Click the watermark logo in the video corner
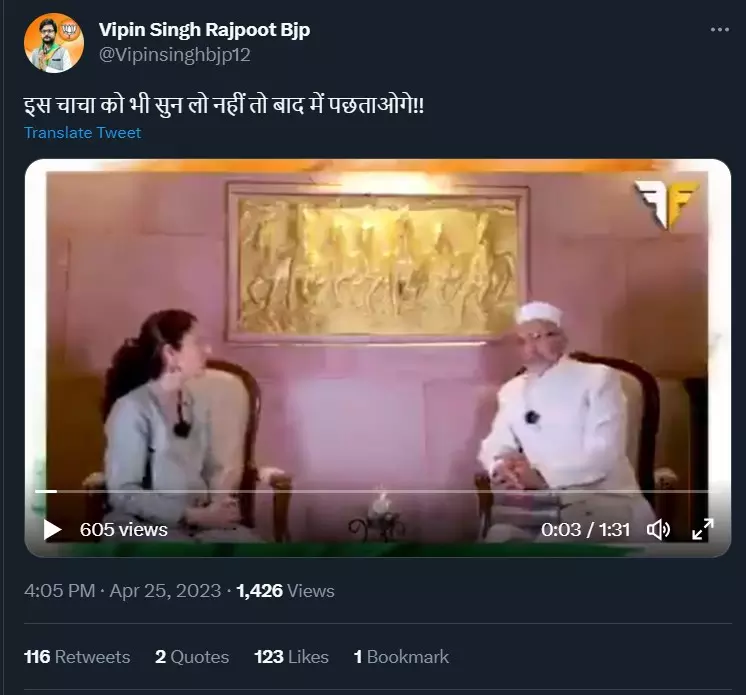Screen dimensions: 746x695 point(667,203)
